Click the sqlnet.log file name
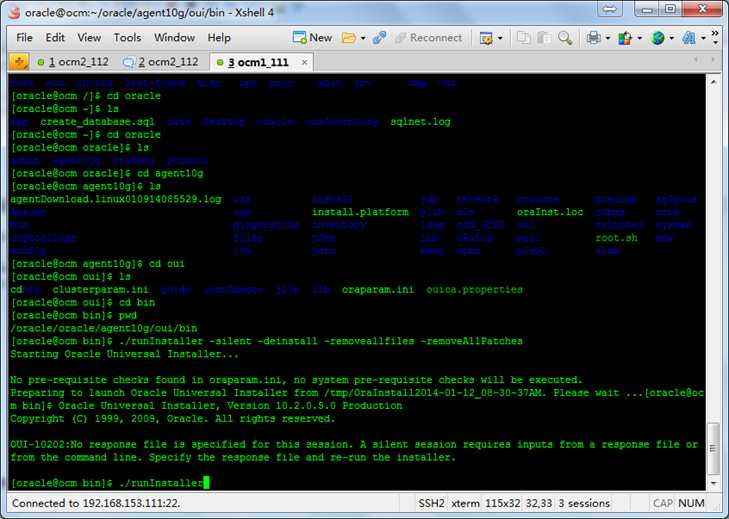 [420, 122]
